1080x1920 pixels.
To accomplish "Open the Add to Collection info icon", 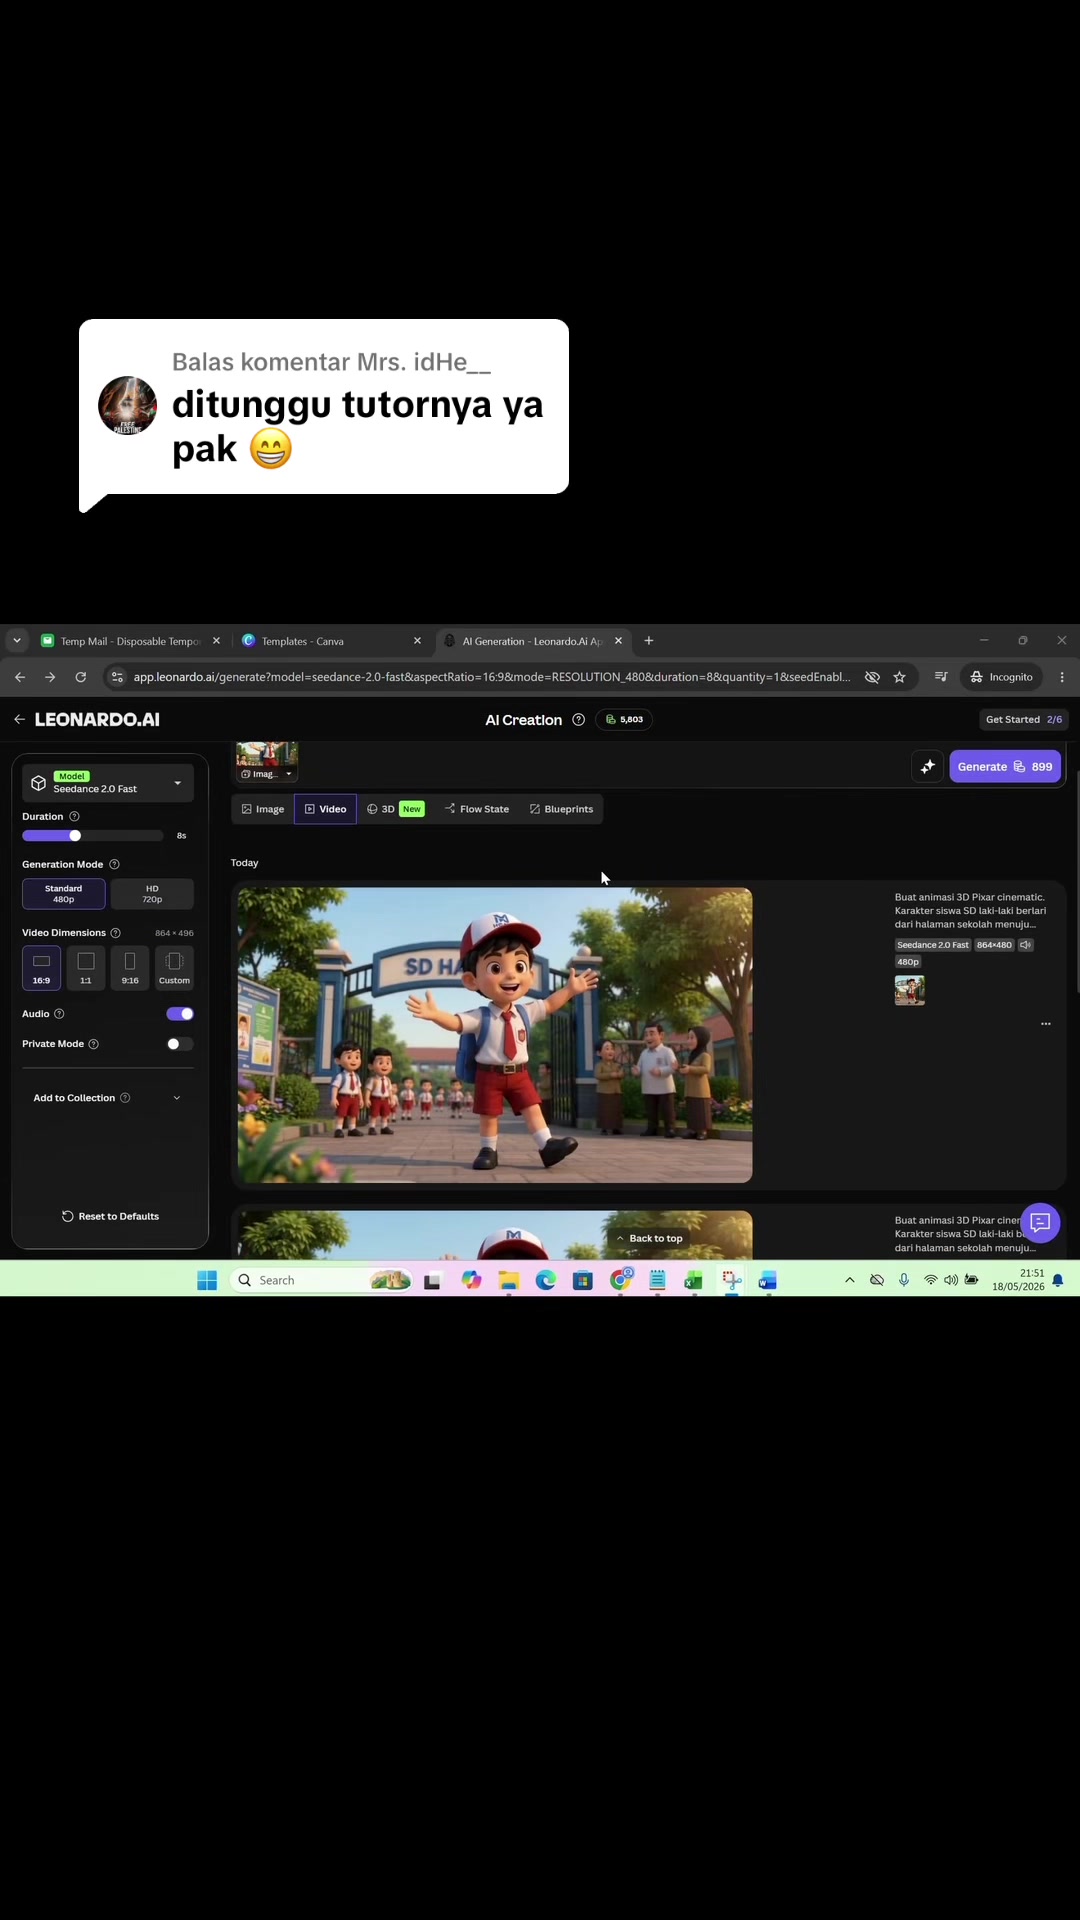I will coord(125,1098).
